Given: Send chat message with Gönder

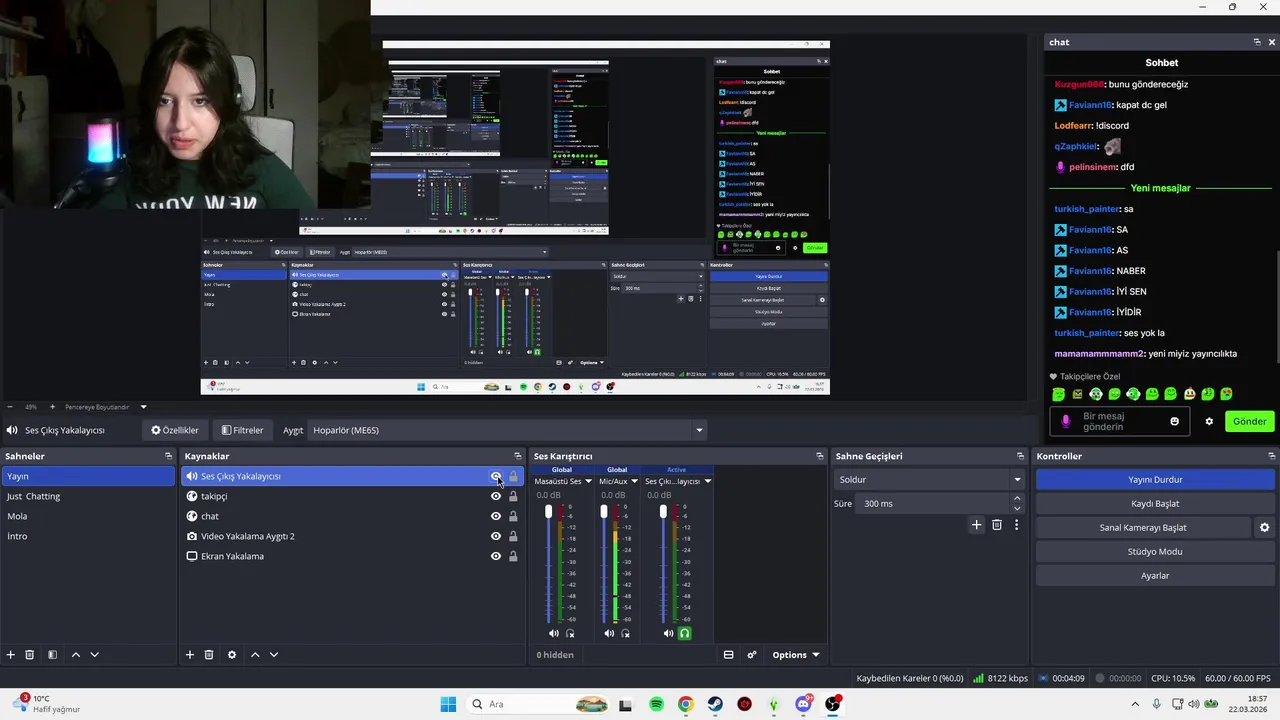Looking at the screenshot, I should point(1249,421).
